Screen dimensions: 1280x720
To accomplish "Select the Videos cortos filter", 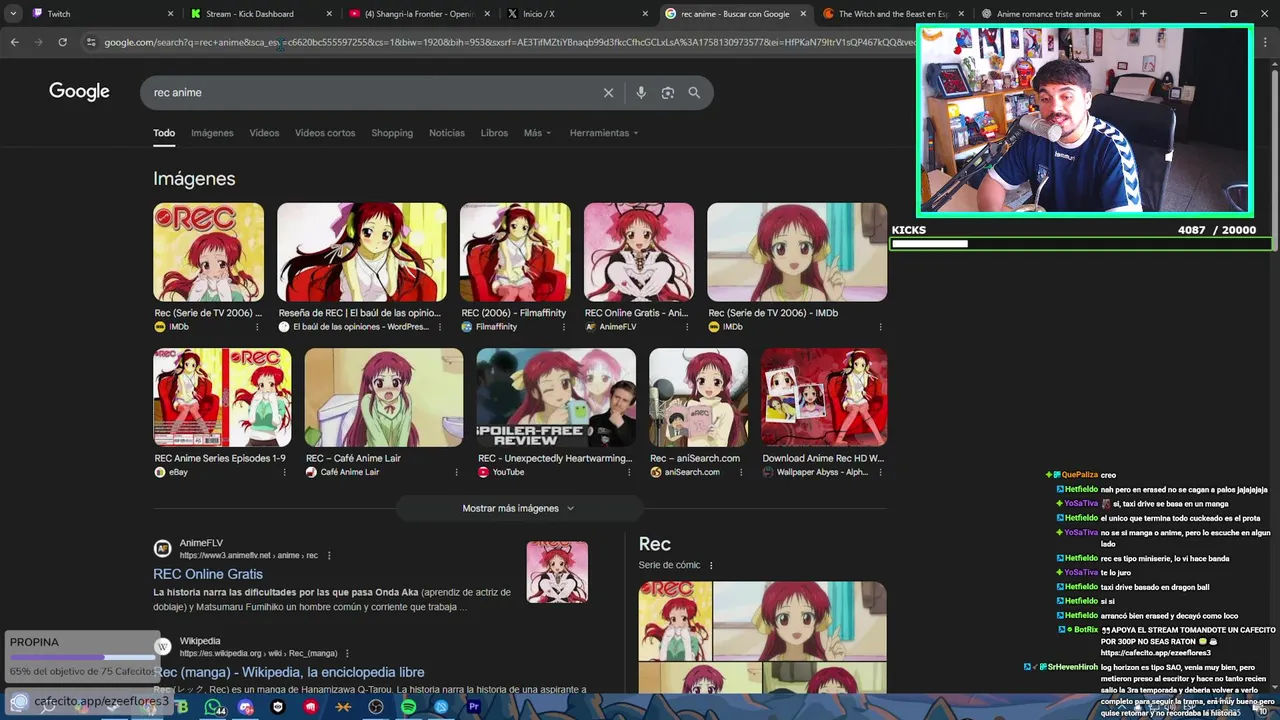I will (x=325, y=133).
